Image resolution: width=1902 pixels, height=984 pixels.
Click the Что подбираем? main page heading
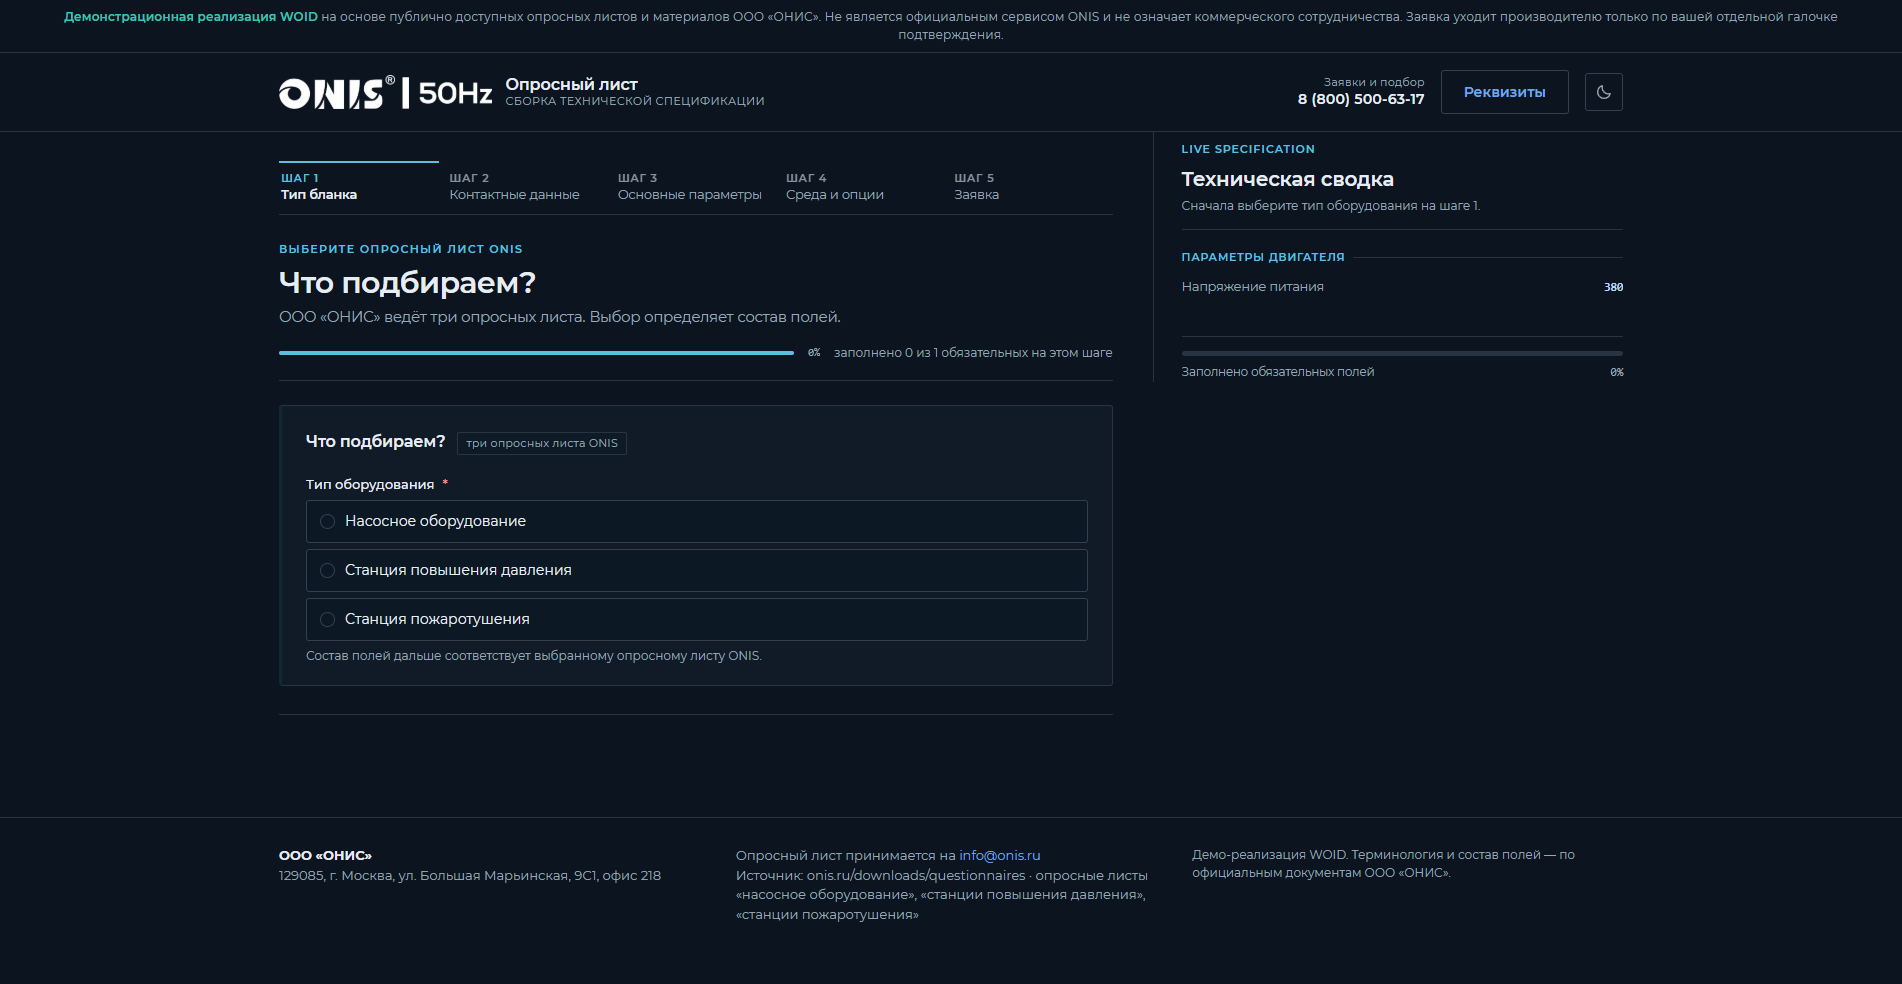point(407,283)
